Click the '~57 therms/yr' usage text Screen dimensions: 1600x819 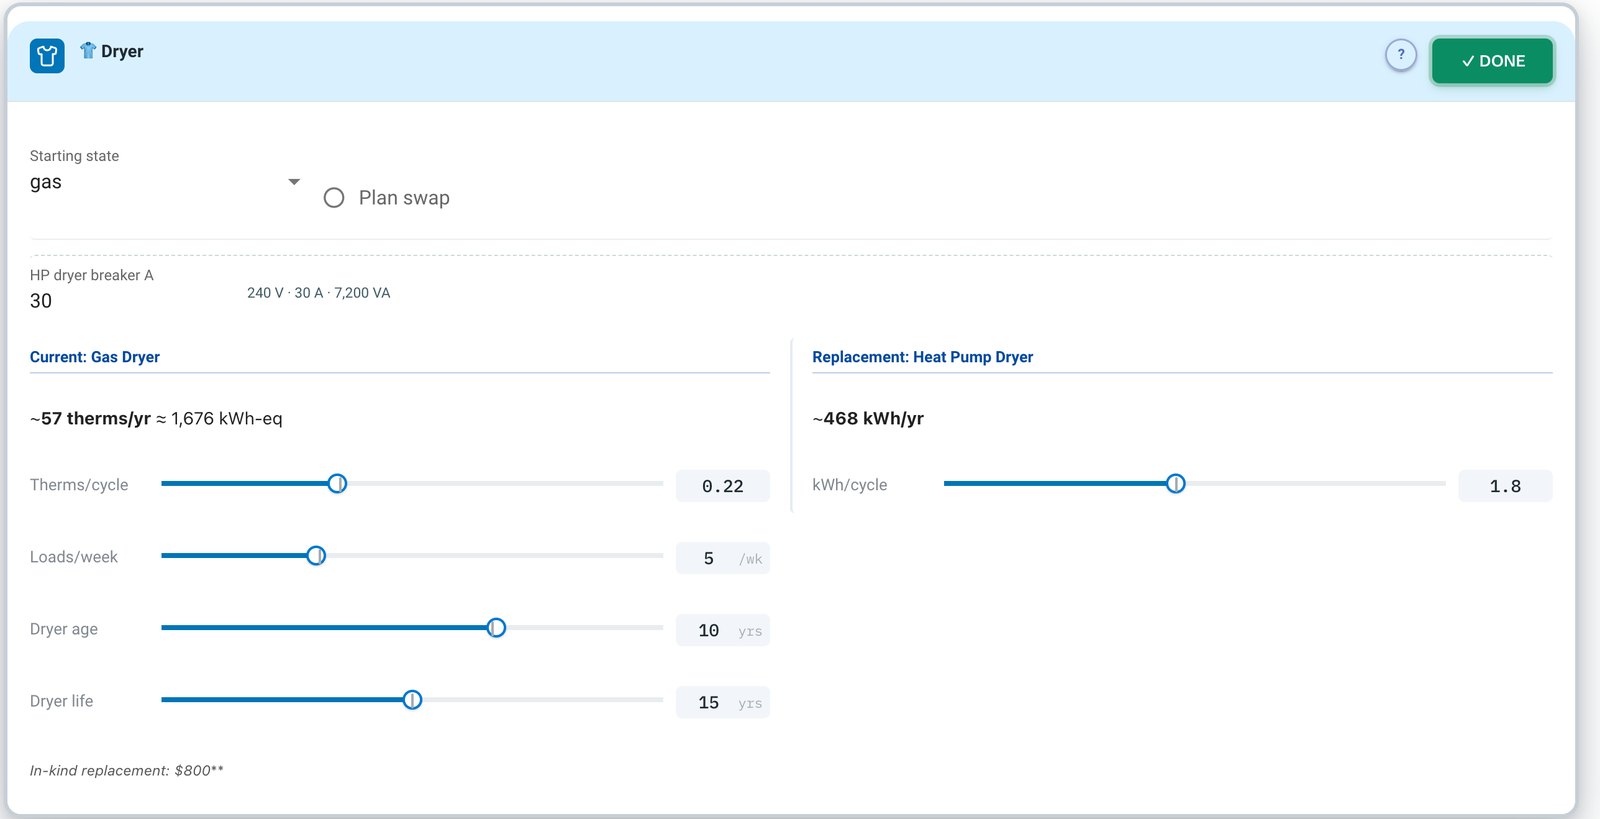point(90,418)
